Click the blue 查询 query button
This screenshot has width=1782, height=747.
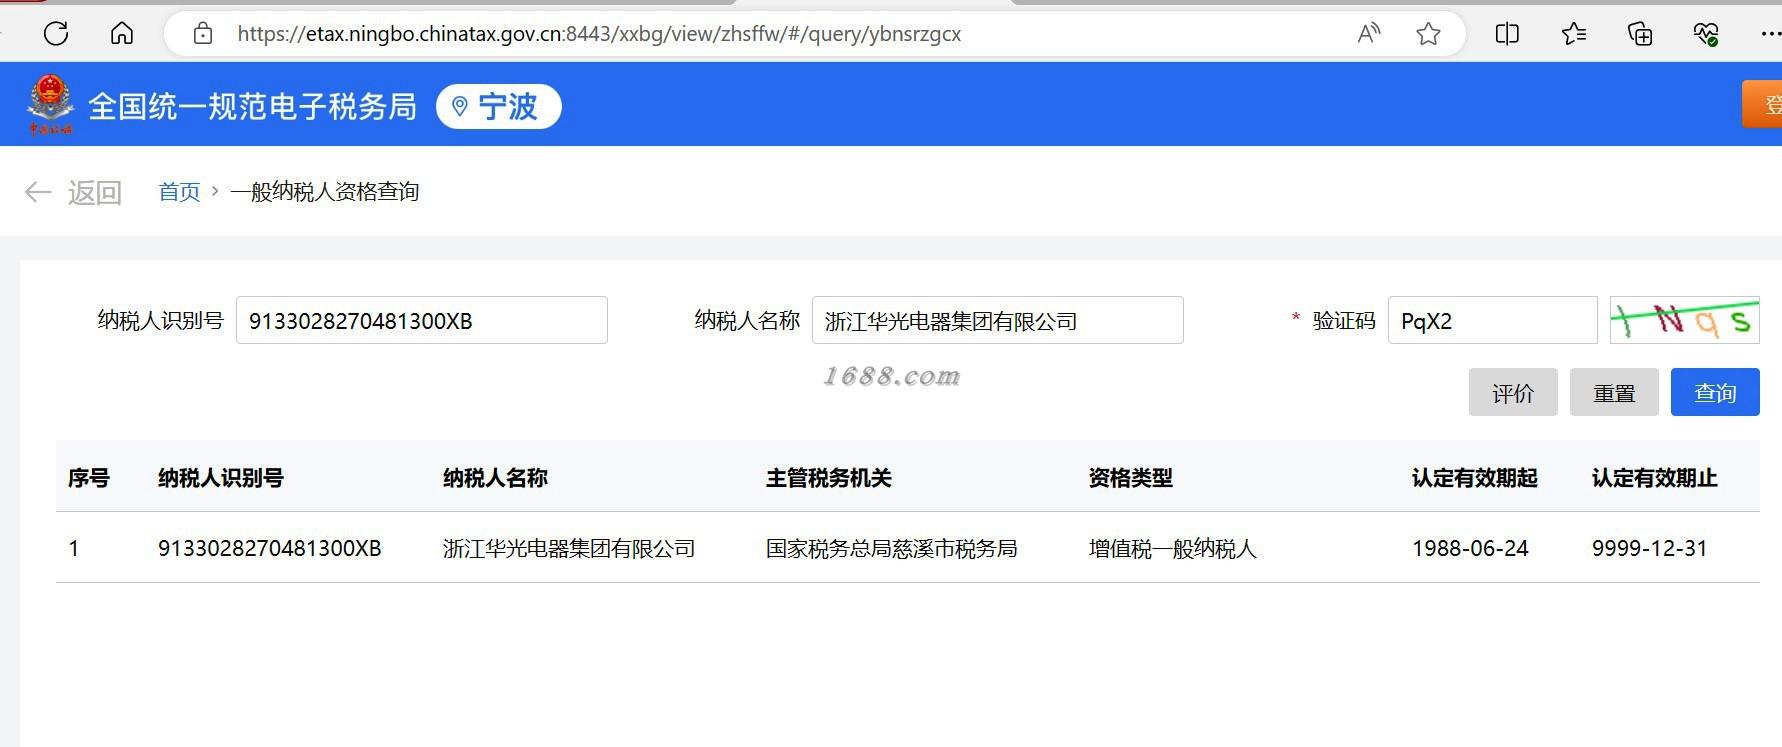point(1715,392)
